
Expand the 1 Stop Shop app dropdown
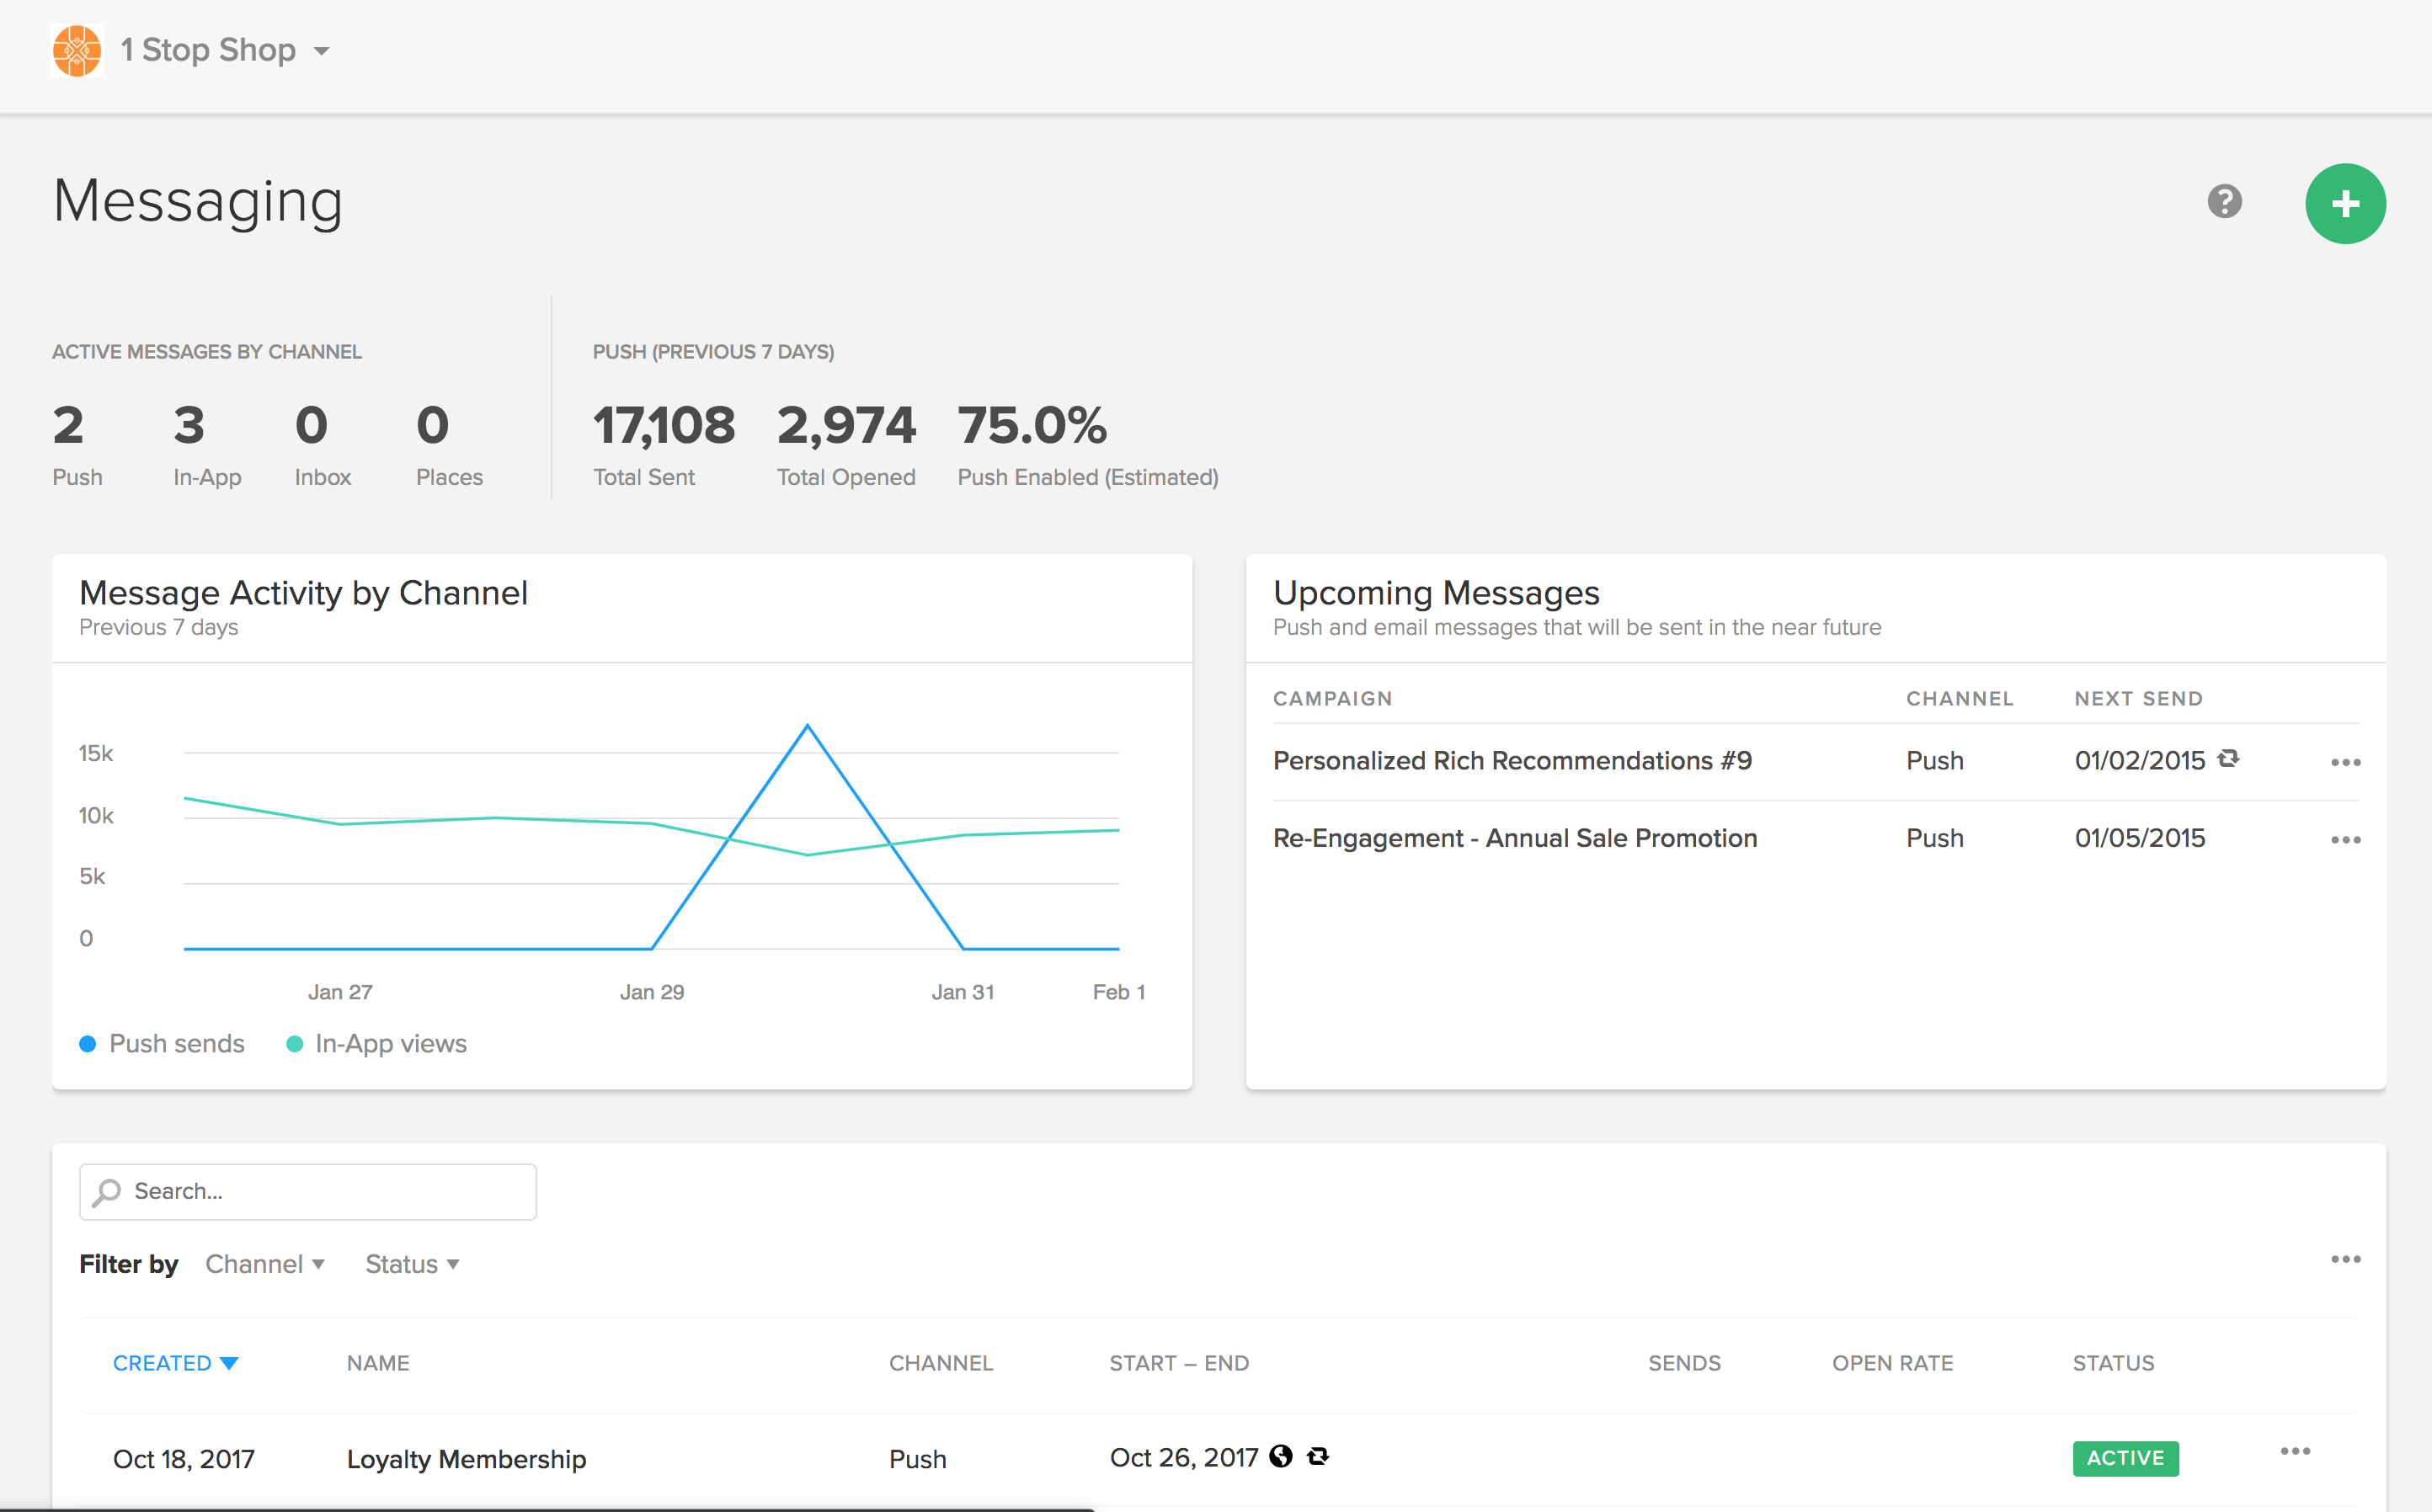click(x=322, y=51)
